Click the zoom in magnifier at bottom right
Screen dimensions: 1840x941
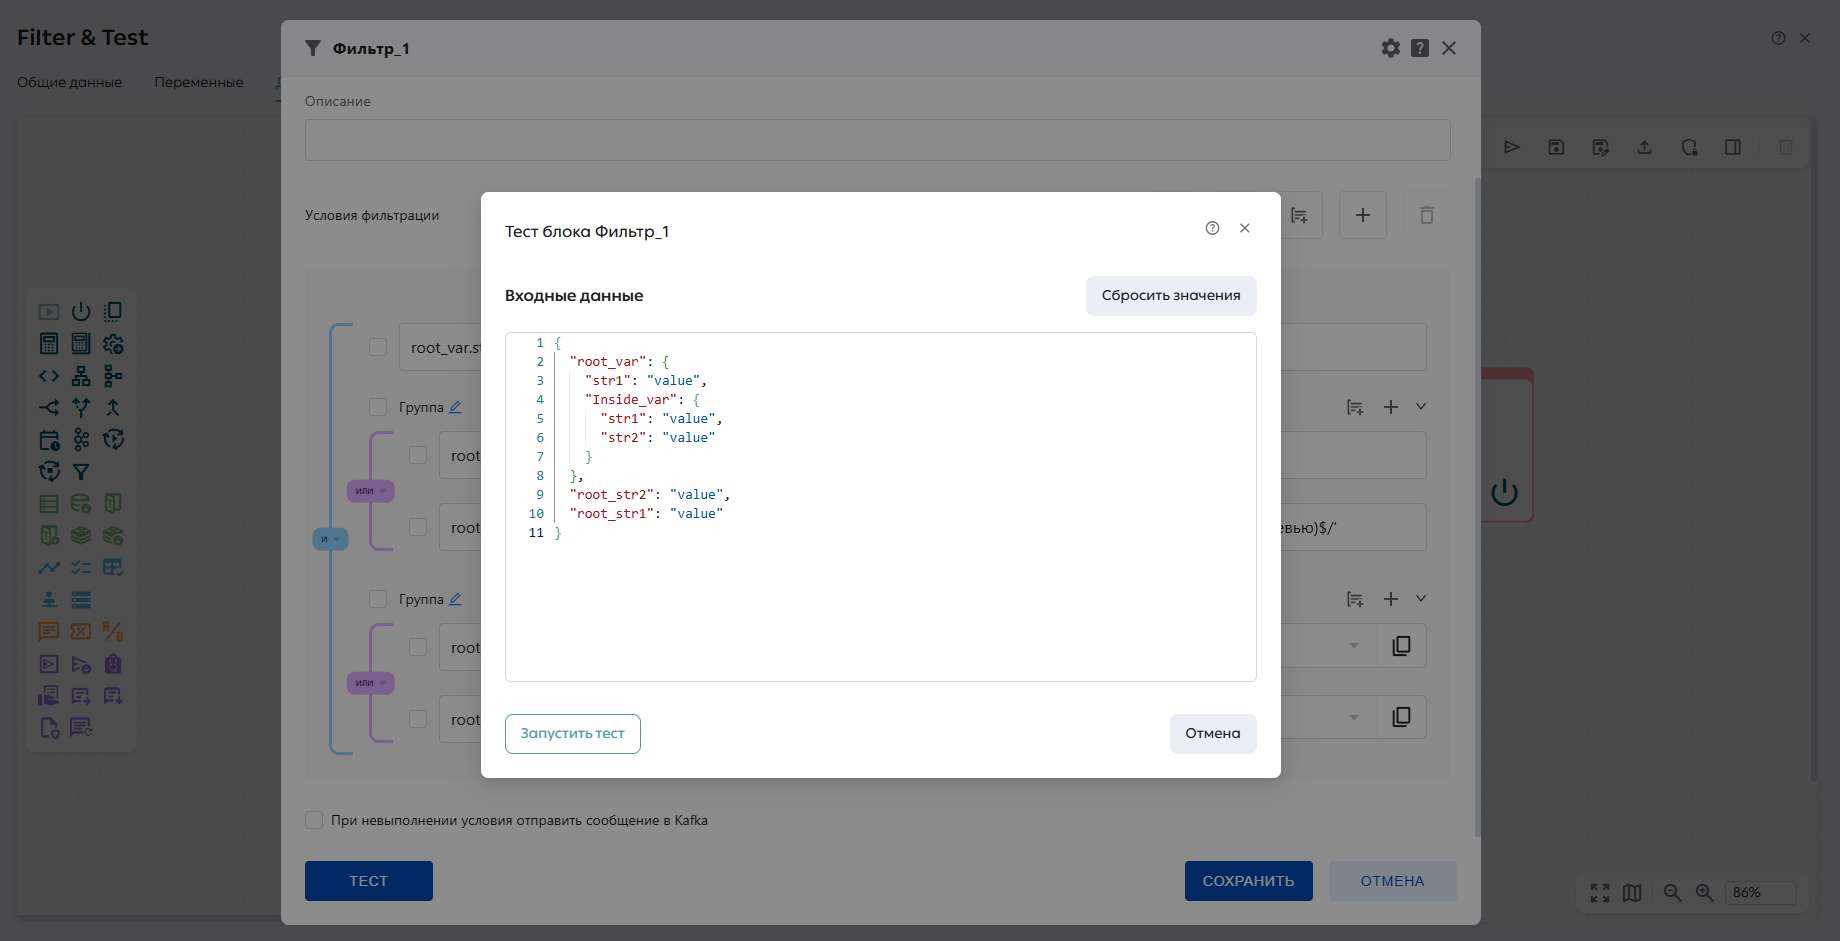[x=1704, y=893]
